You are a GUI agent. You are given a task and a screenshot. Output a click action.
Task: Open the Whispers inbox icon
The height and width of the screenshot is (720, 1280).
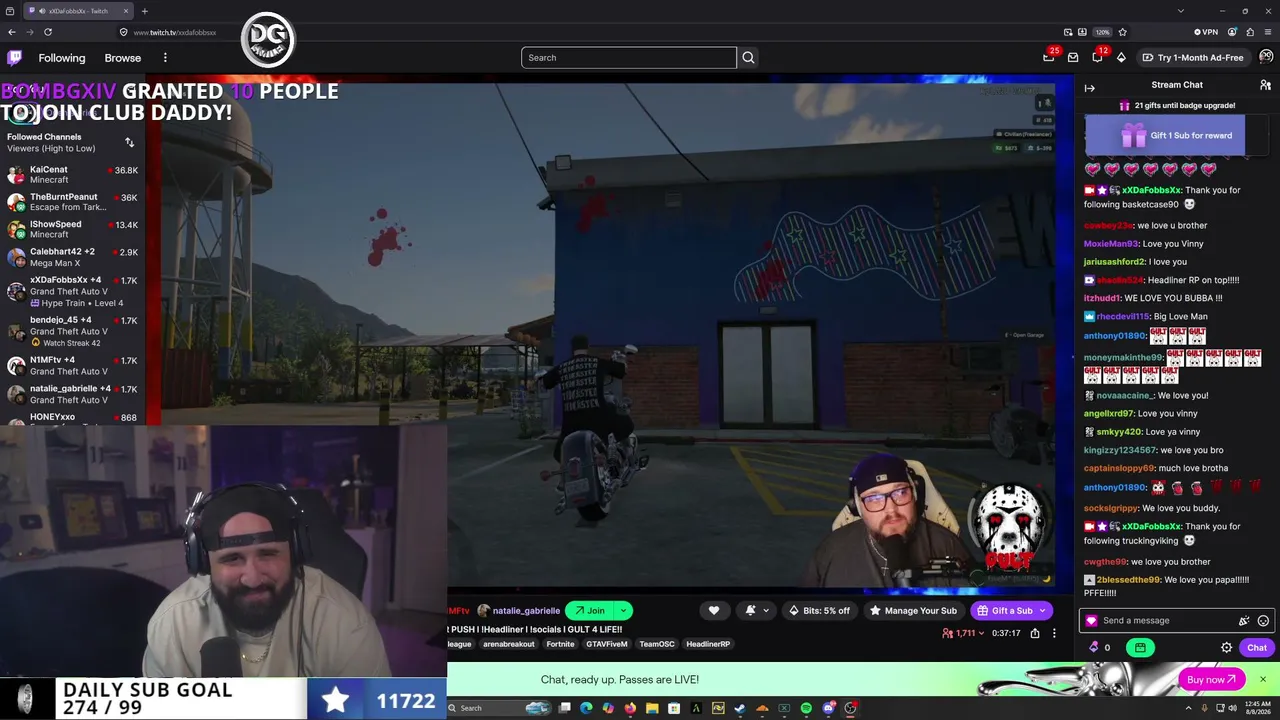tap(1073, 58)
